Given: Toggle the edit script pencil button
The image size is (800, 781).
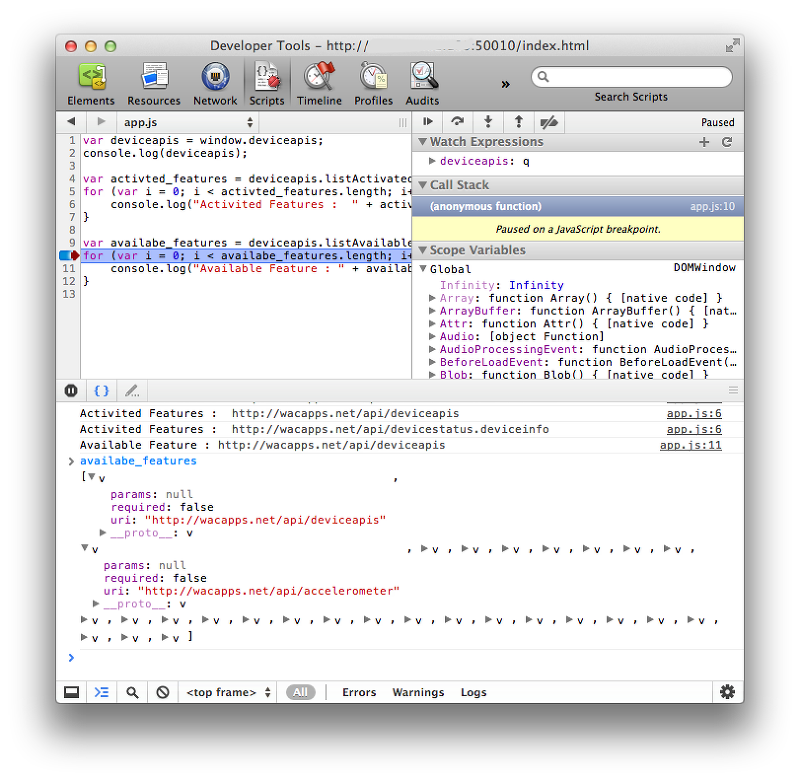Looking at the screenshot, I should pos(132,391).
